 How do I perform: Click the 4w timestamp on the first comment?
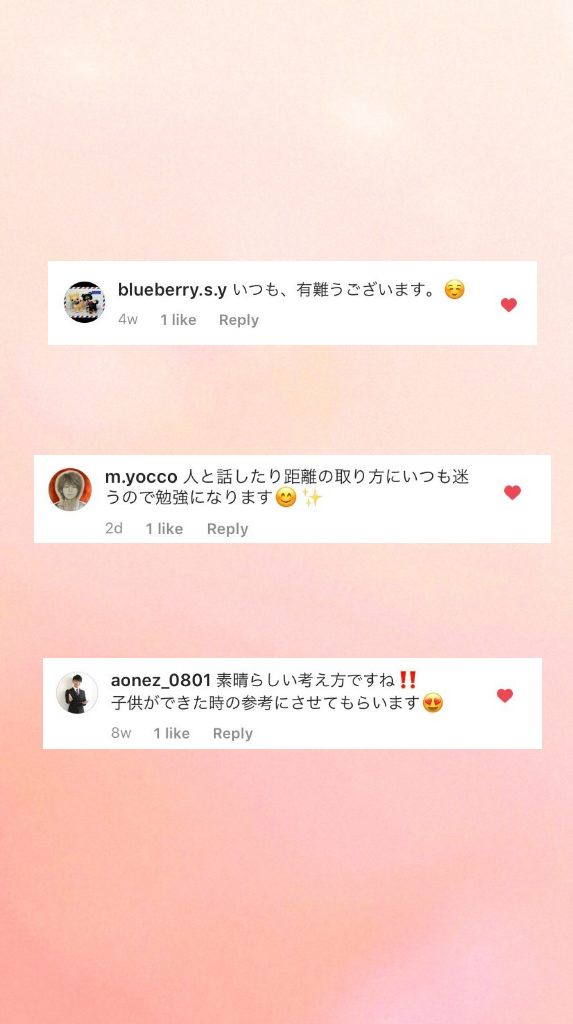(128, 320)
